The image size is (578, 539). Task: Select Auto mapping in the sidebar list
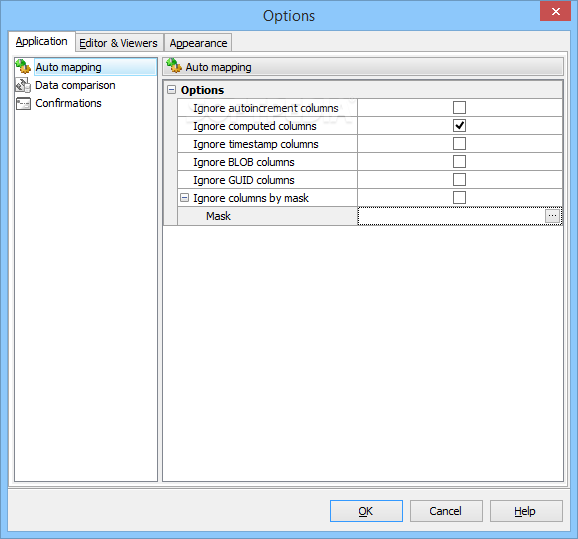95,67
